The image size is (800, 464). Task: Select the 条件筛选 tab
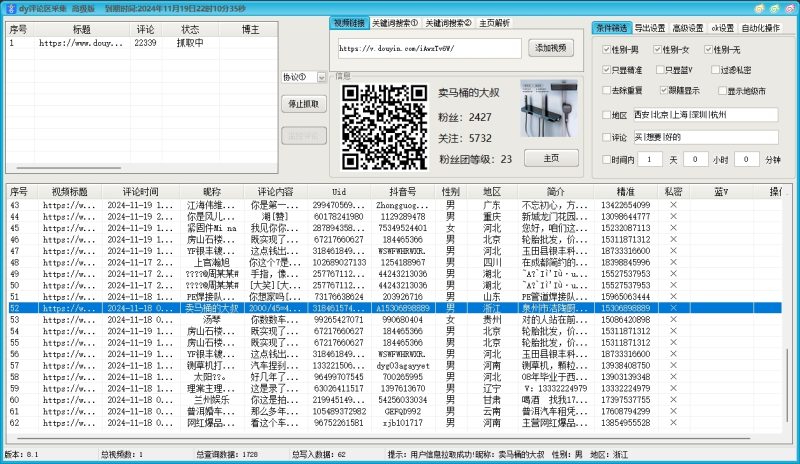pos(612,28)
